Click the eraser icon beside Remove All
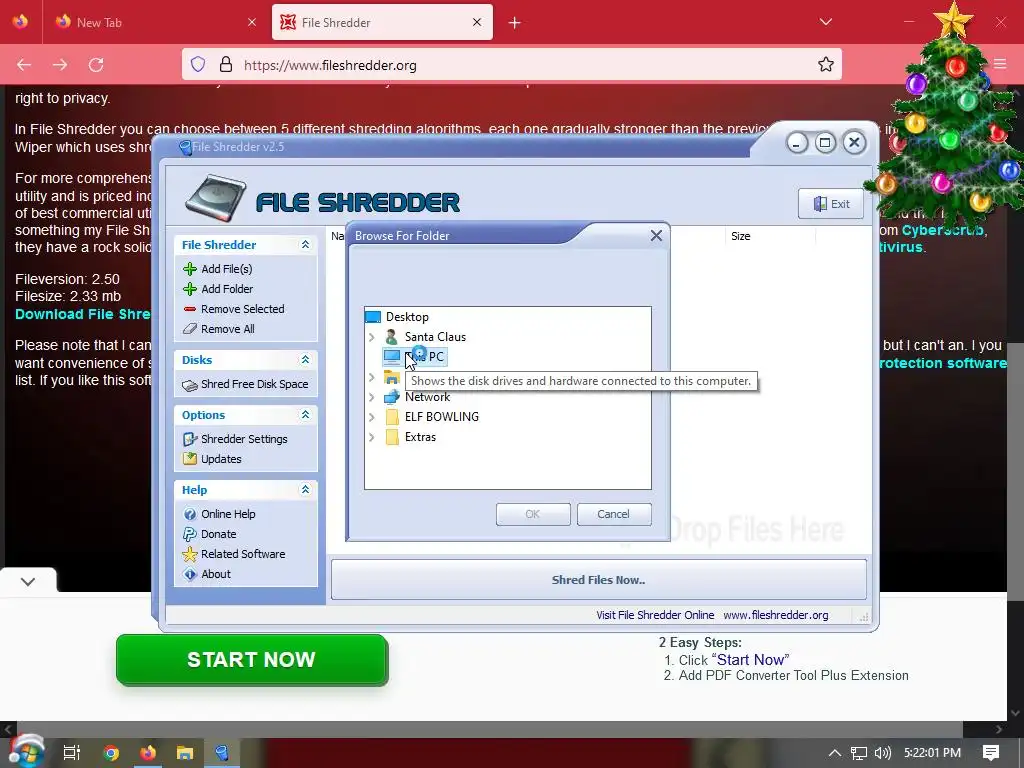This screenshot has width=1024, height=768. point(190,329)
